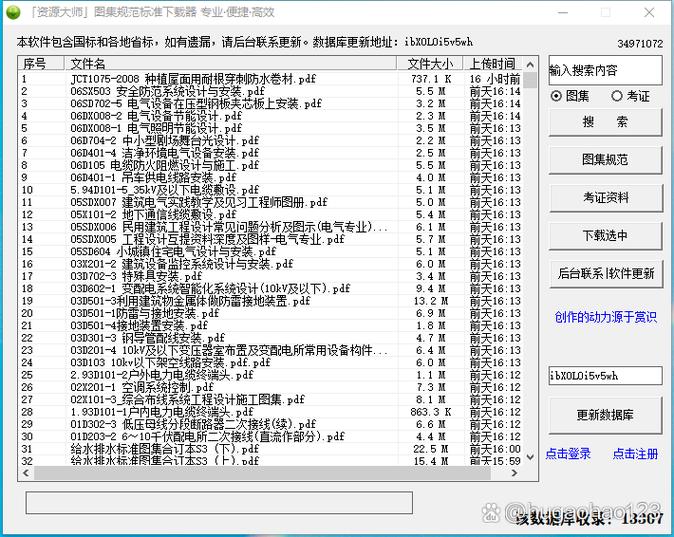Sort by the 文件大小 column header
Viewport: 674px width, 537px height.
tap(430, 64)
